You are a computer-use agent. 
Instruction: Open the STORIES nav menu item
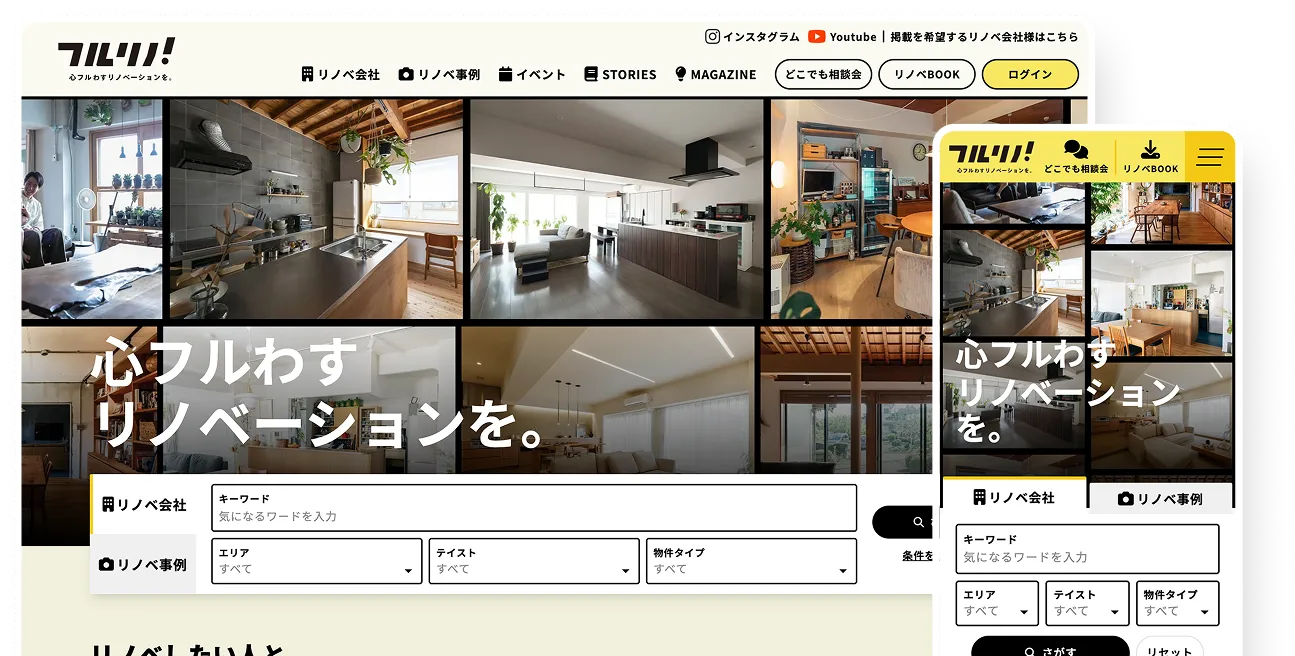[620, 74]
